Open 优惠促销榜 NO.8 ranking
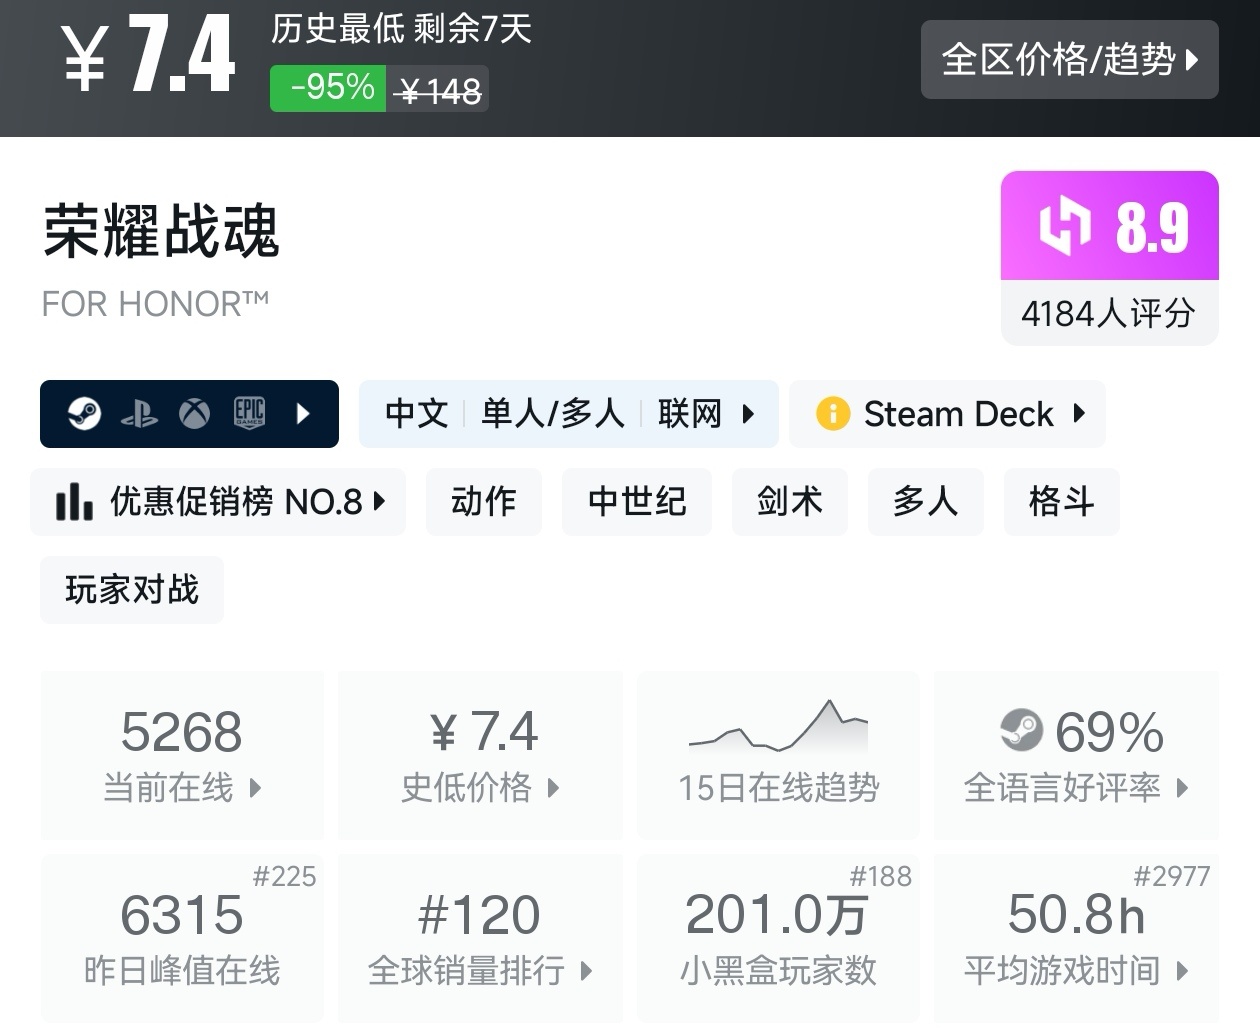This screenshot has width=1260, height=1031. pyautogui.click(x=218, y=501)
